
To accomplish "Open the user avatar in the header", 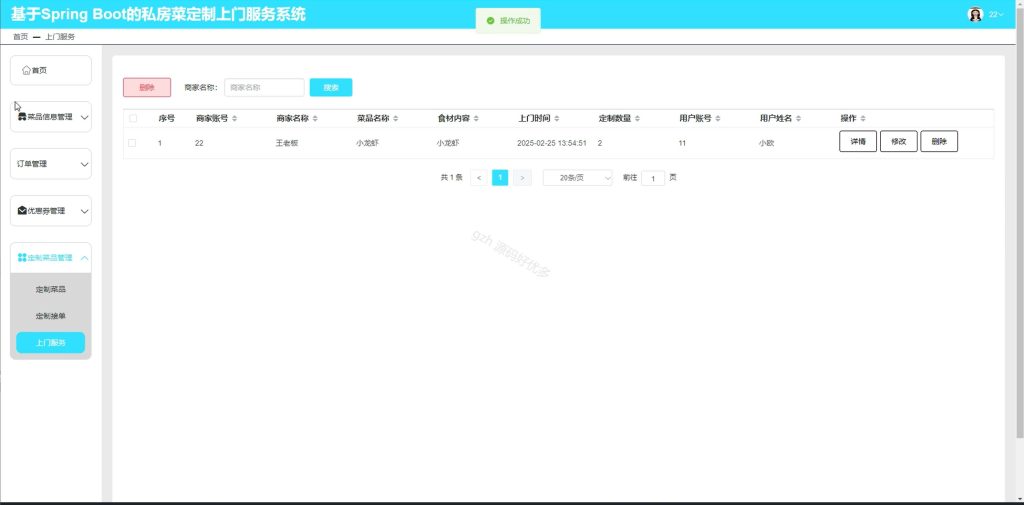I will pyautogui.click(x=975, y=14).
